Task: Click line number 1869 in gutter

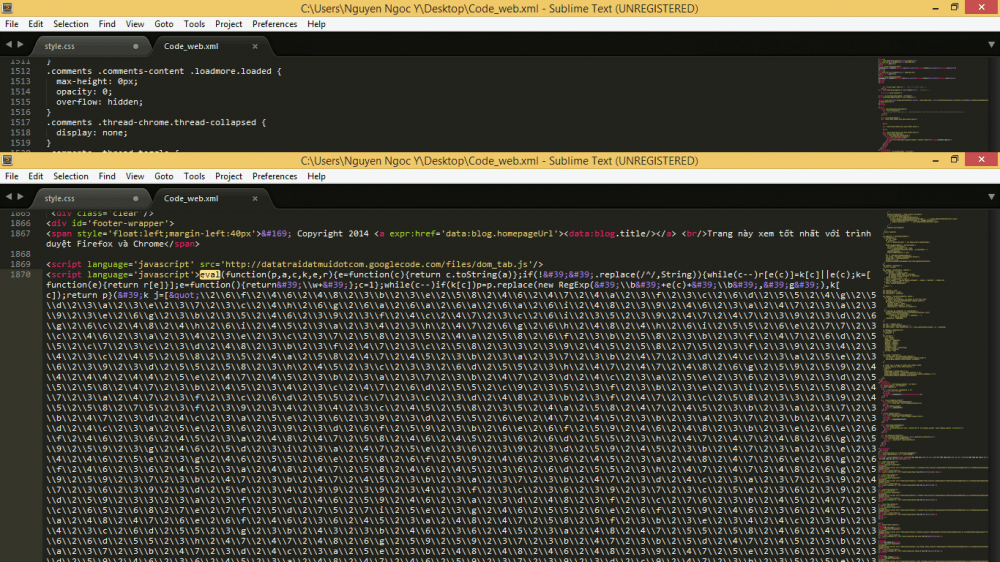Action: [20, 264]
